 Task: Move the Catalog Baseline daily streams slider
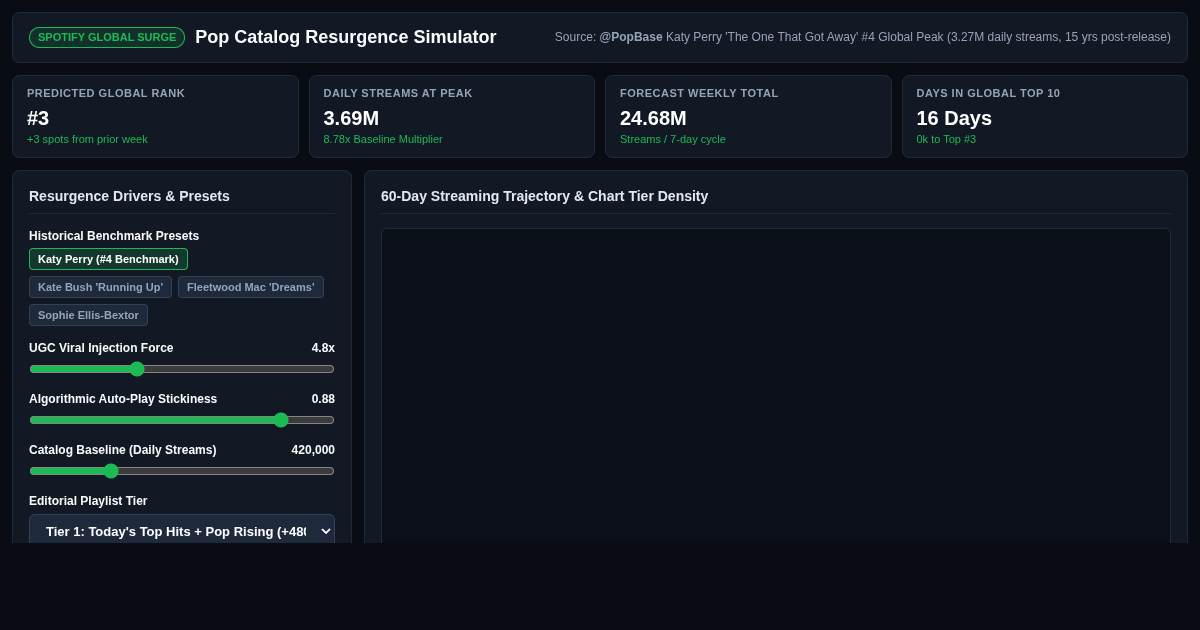pos(182,471)
